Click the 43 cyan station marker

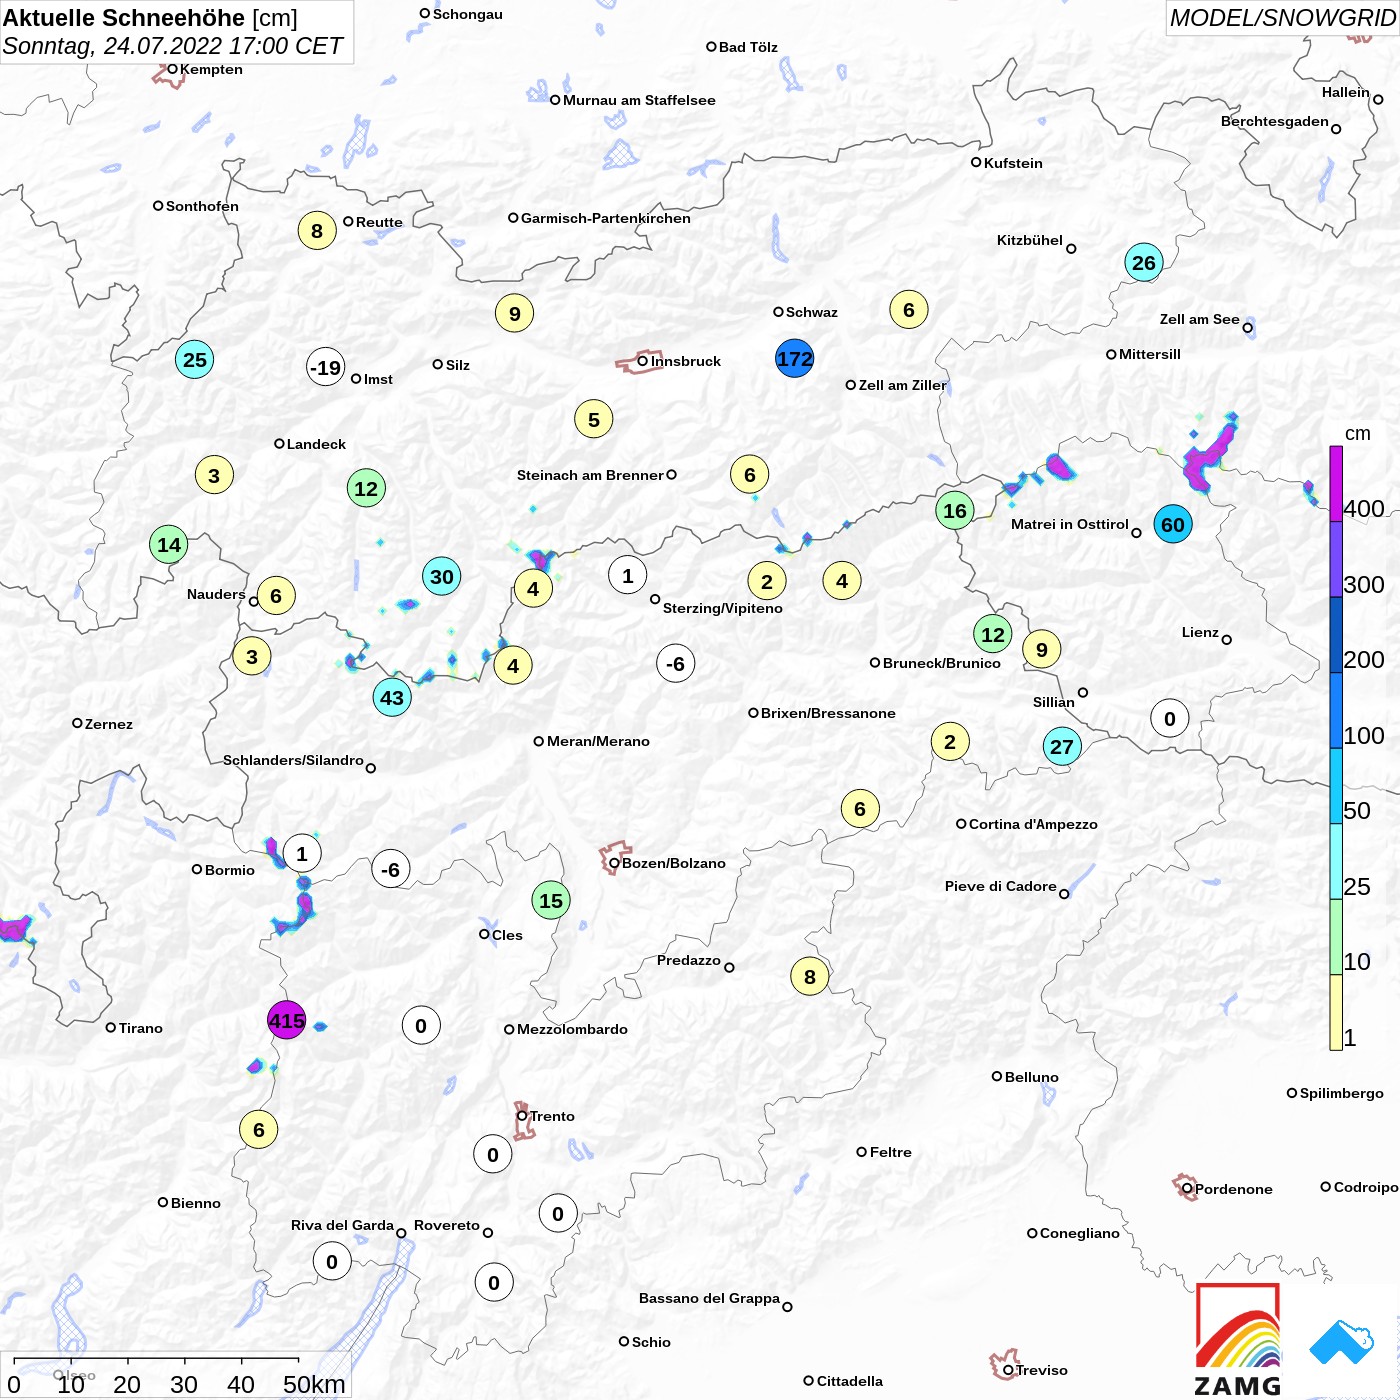[x=392, y=697]
